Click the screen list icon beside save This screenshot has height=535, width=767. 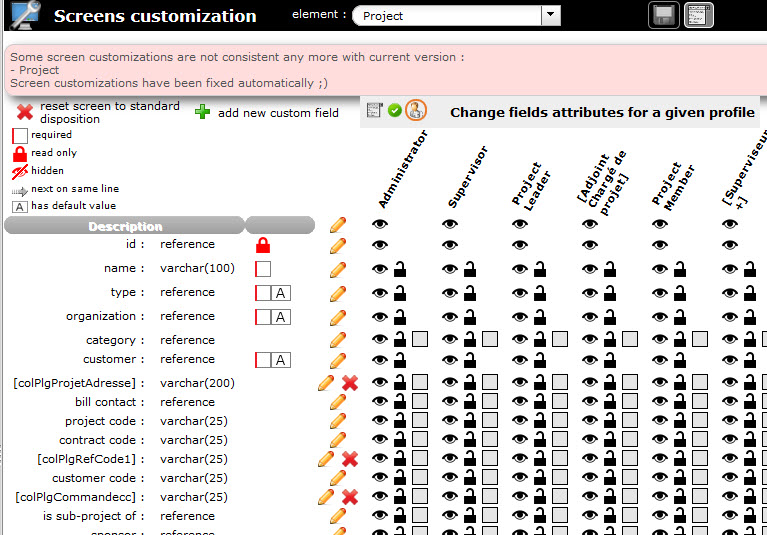click(698, 15)
